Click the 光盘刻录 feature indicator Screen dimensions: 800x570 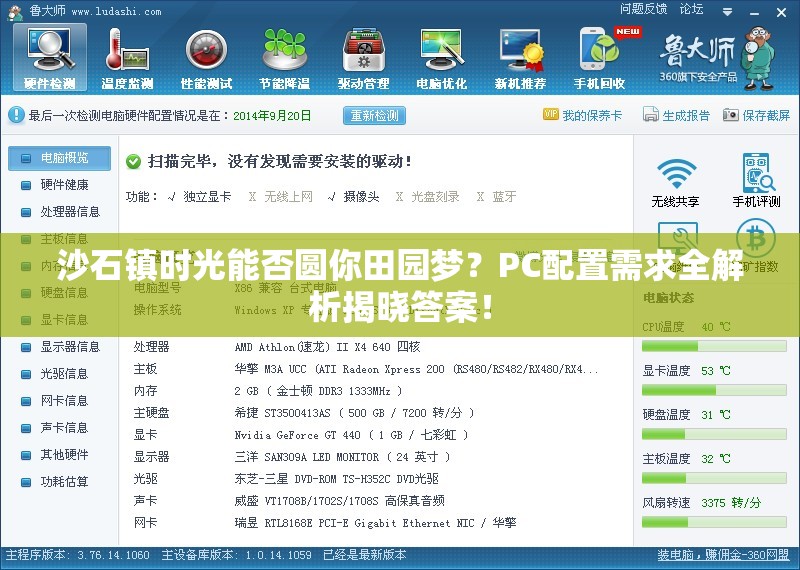point(428,196)
